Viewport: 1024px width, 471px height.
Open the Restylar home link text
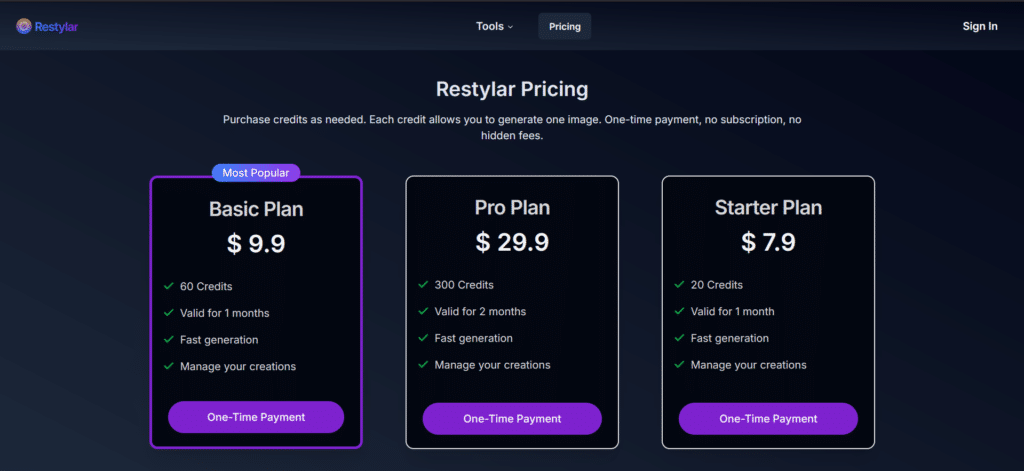56,27
